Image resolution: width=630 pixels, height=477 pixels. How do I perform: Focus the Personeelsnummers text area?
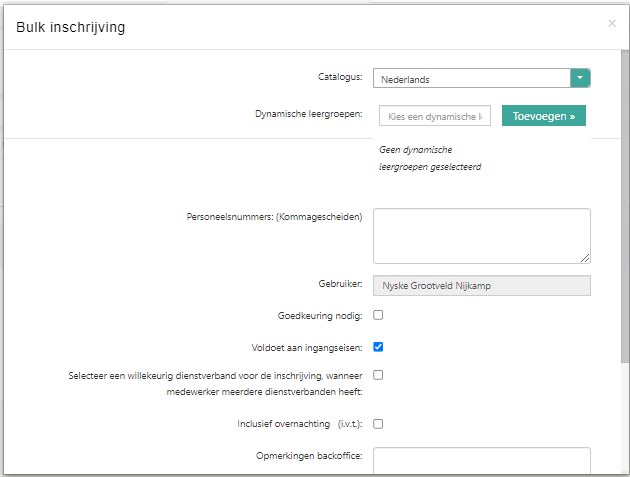pos(480,235)
